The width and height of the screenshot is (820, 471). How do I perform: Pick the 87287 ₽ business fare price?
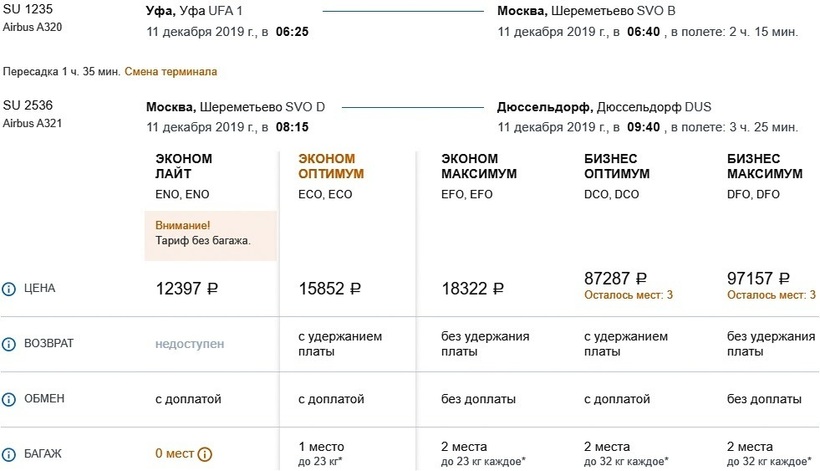point(615,279)
